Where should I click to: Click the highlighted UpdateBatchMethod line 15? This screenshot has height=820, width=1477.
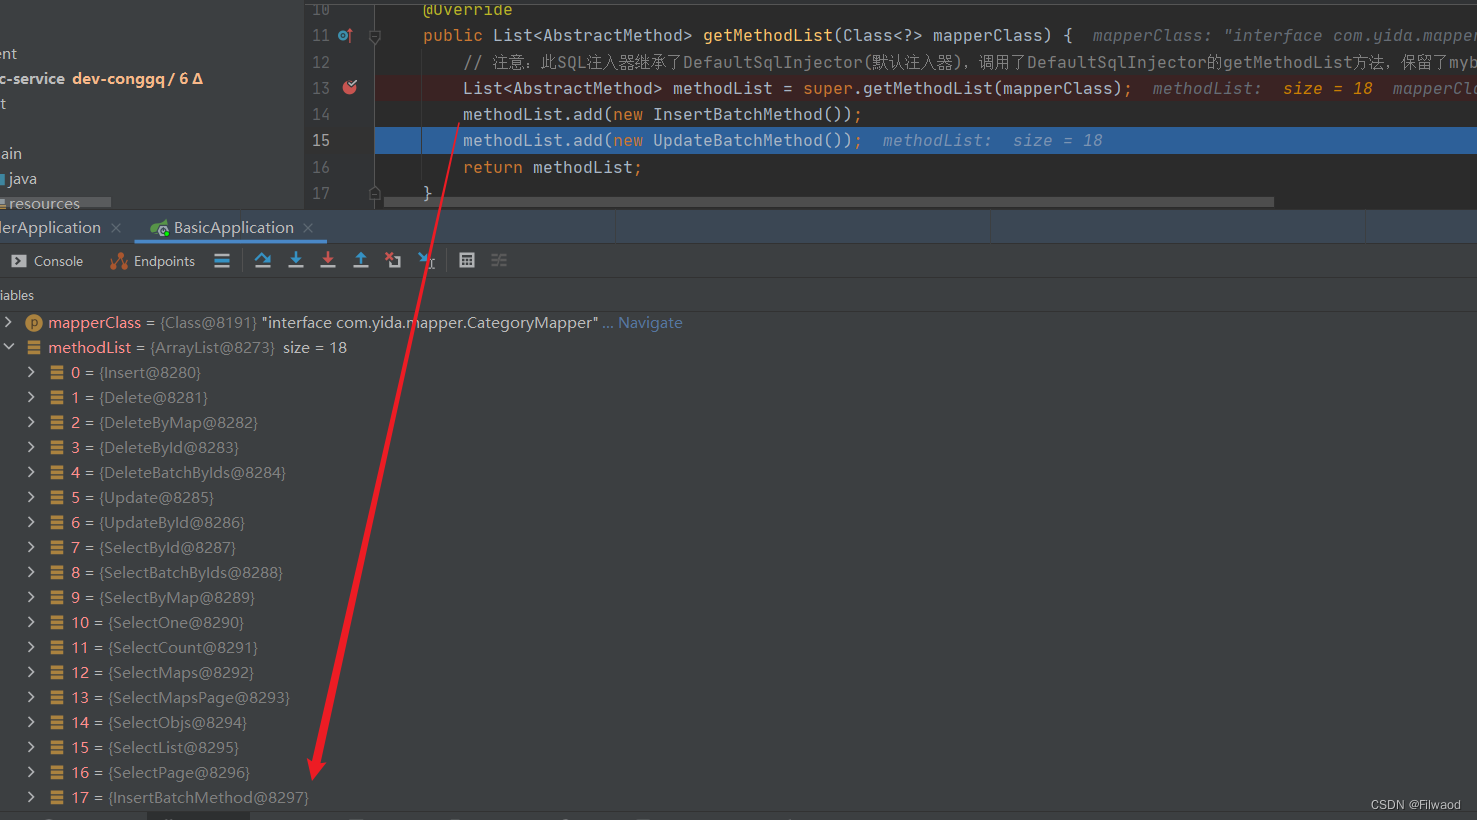tap(925, 140)
